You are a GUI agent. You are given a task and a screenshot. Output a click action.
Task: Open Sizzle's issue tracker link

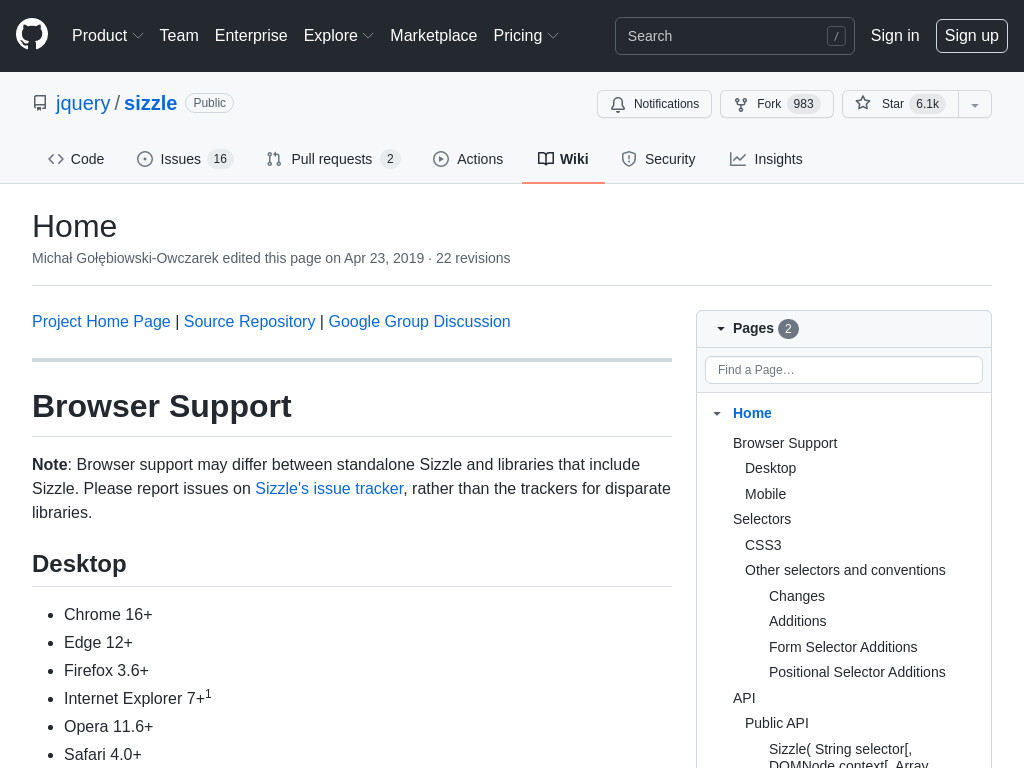329,488
